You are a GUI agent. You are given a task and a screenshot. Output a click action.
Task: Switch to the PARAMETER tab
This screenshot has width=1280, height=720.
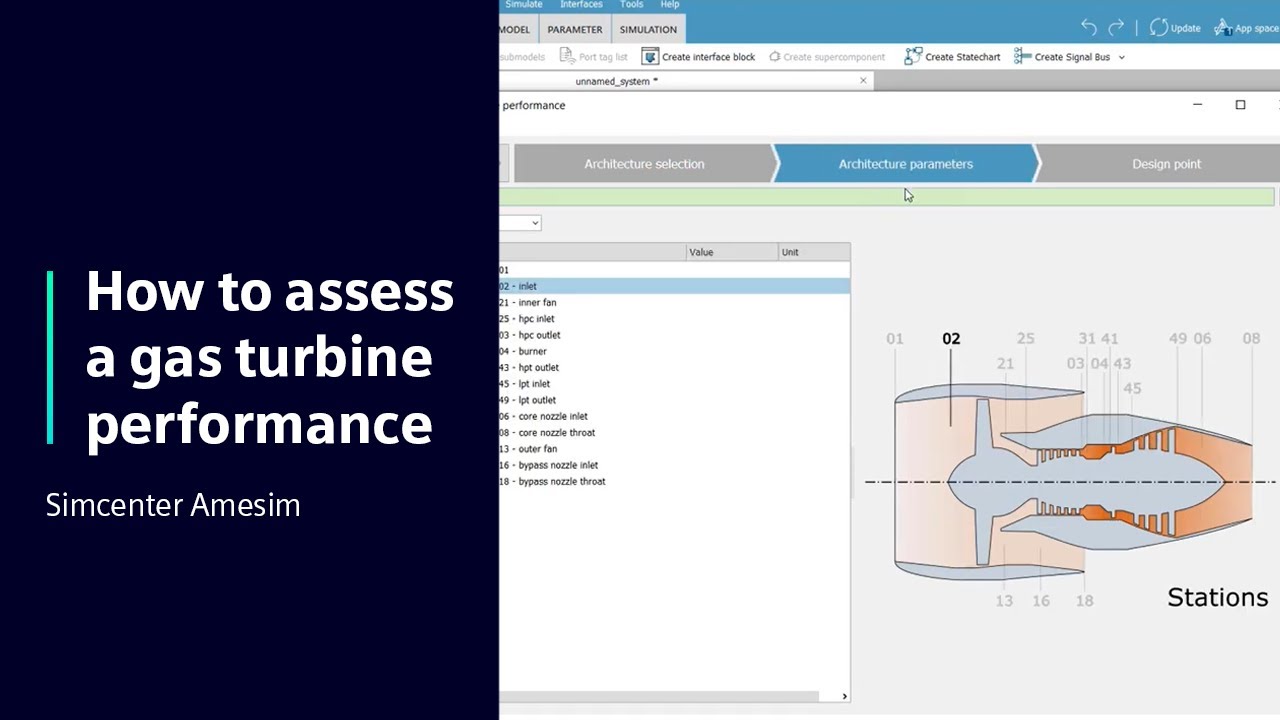(575, 29)
